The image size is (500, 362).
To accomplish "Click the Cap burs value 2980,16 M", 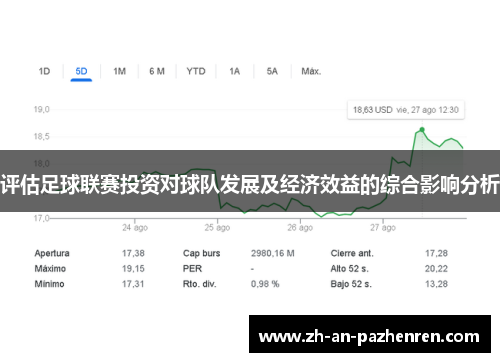I will [x=273, y=253].
